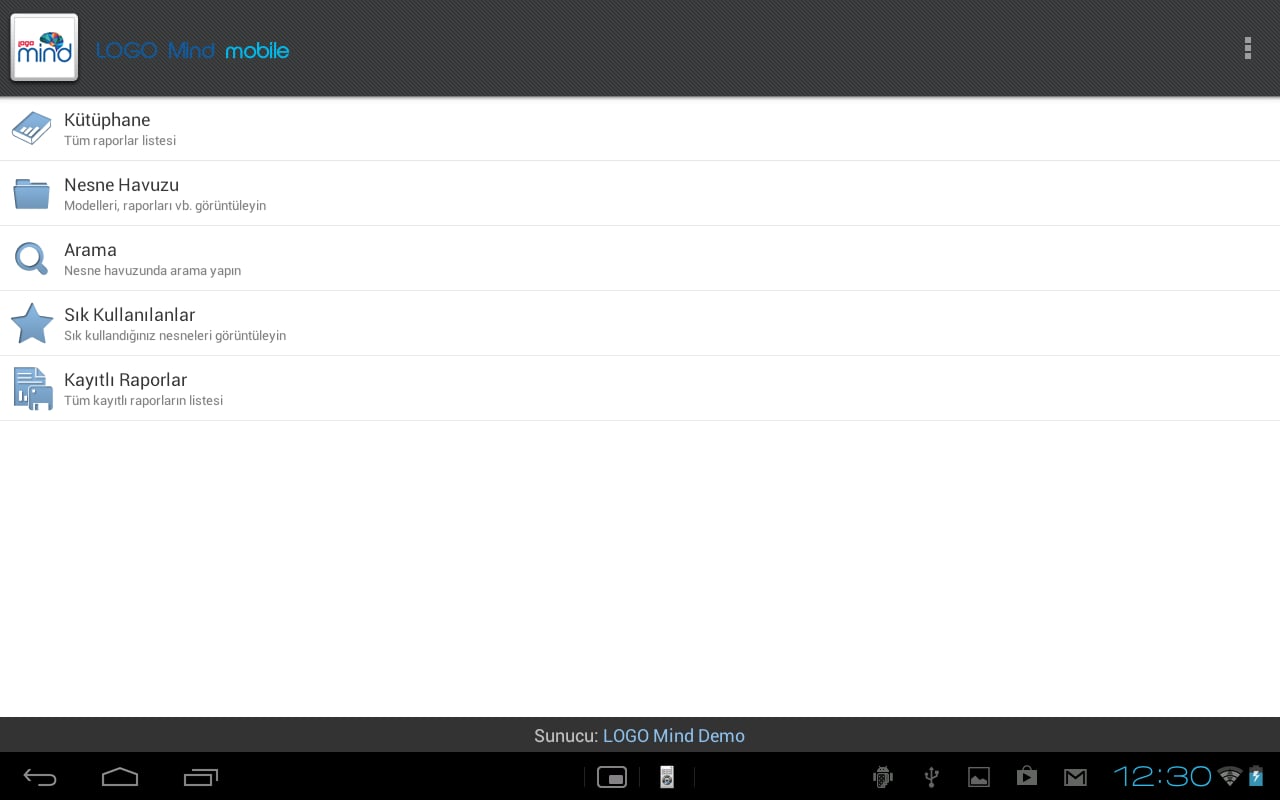Tap the Android back button

click(40, 777)
